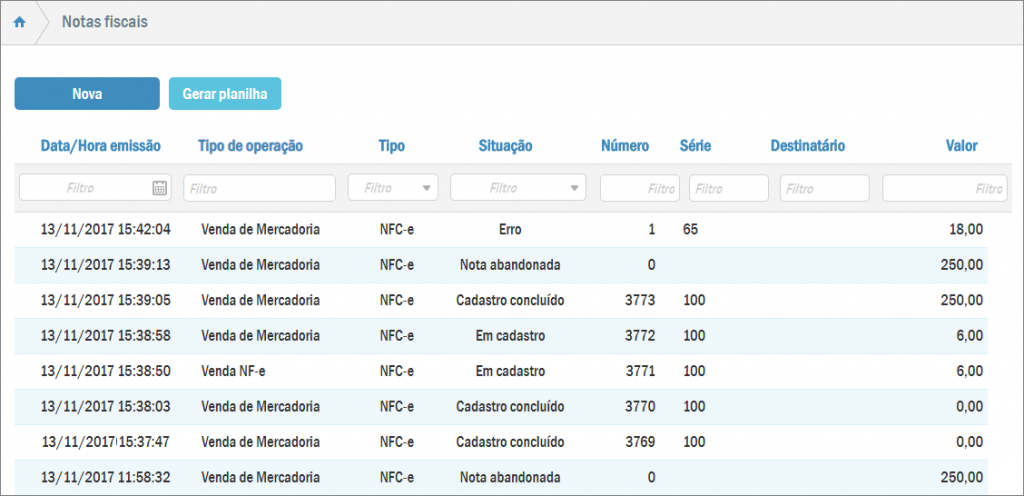The width and height of the screenshot is (1024, 496).
Task: Click the Tipo de operação filter field
Action: tap(259, 188)
